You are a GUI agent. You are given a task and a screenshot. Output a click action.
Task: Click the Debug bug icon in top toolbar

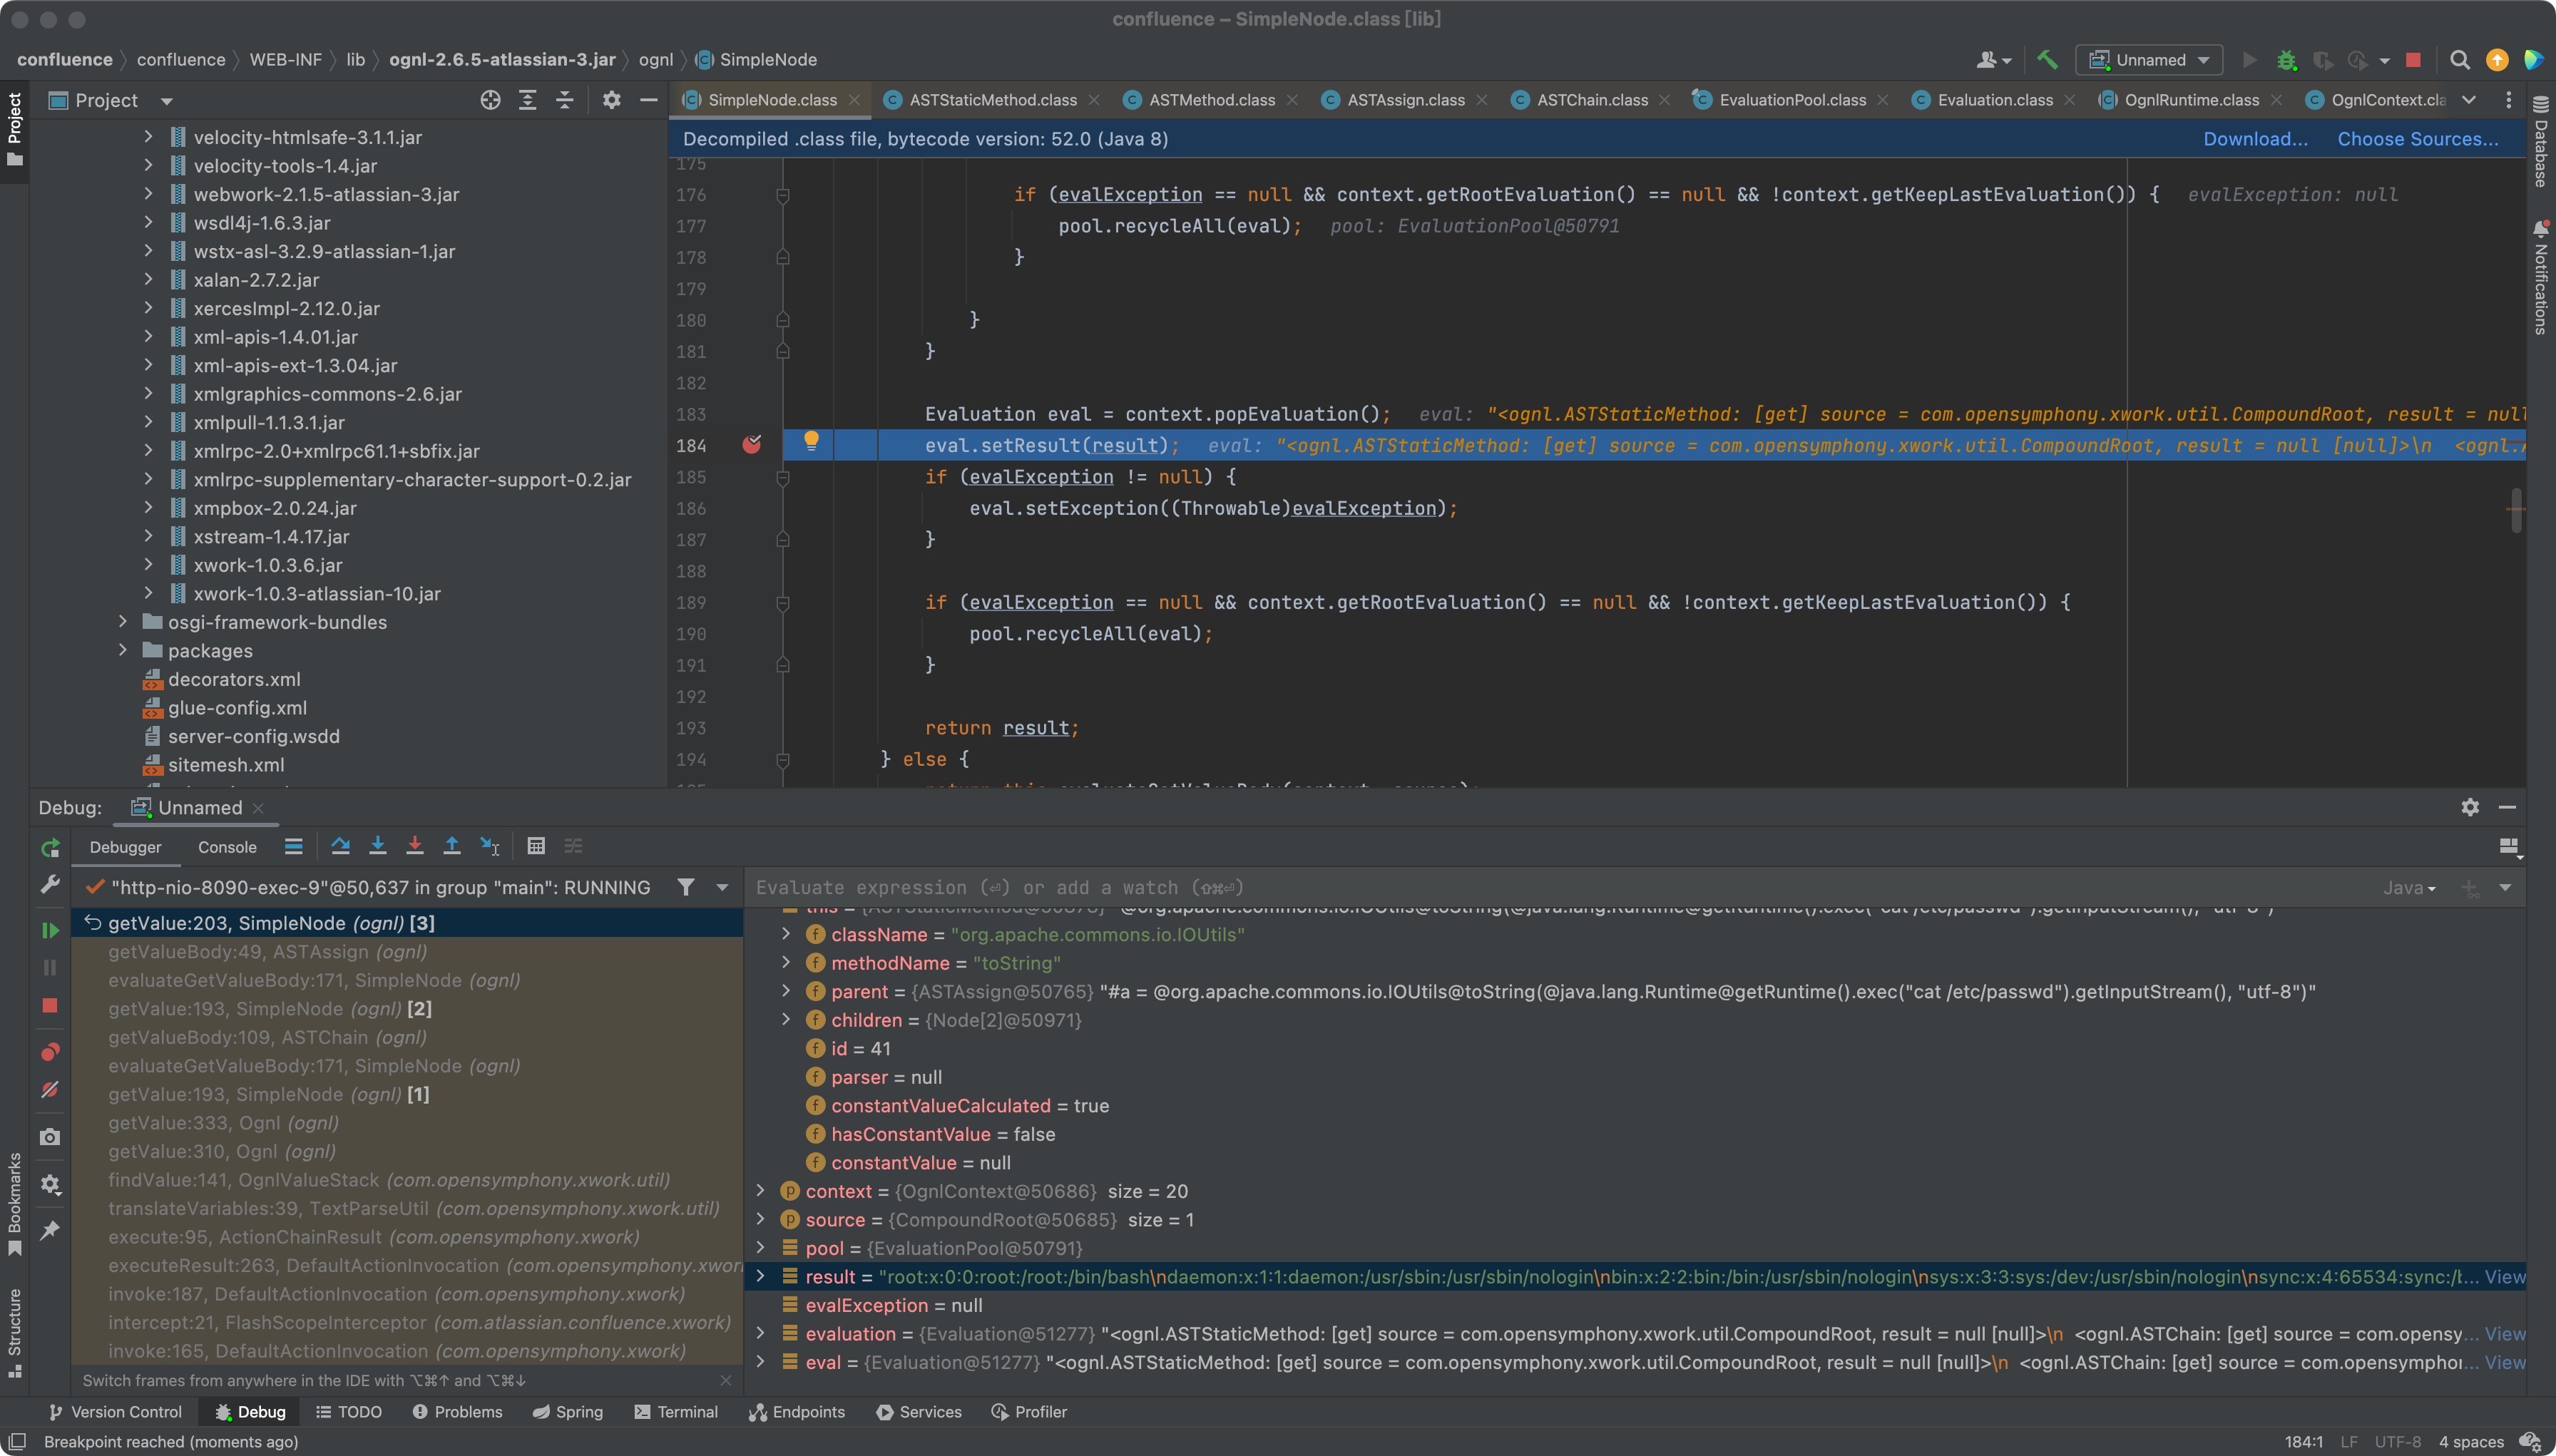(x=2286, y=60)
